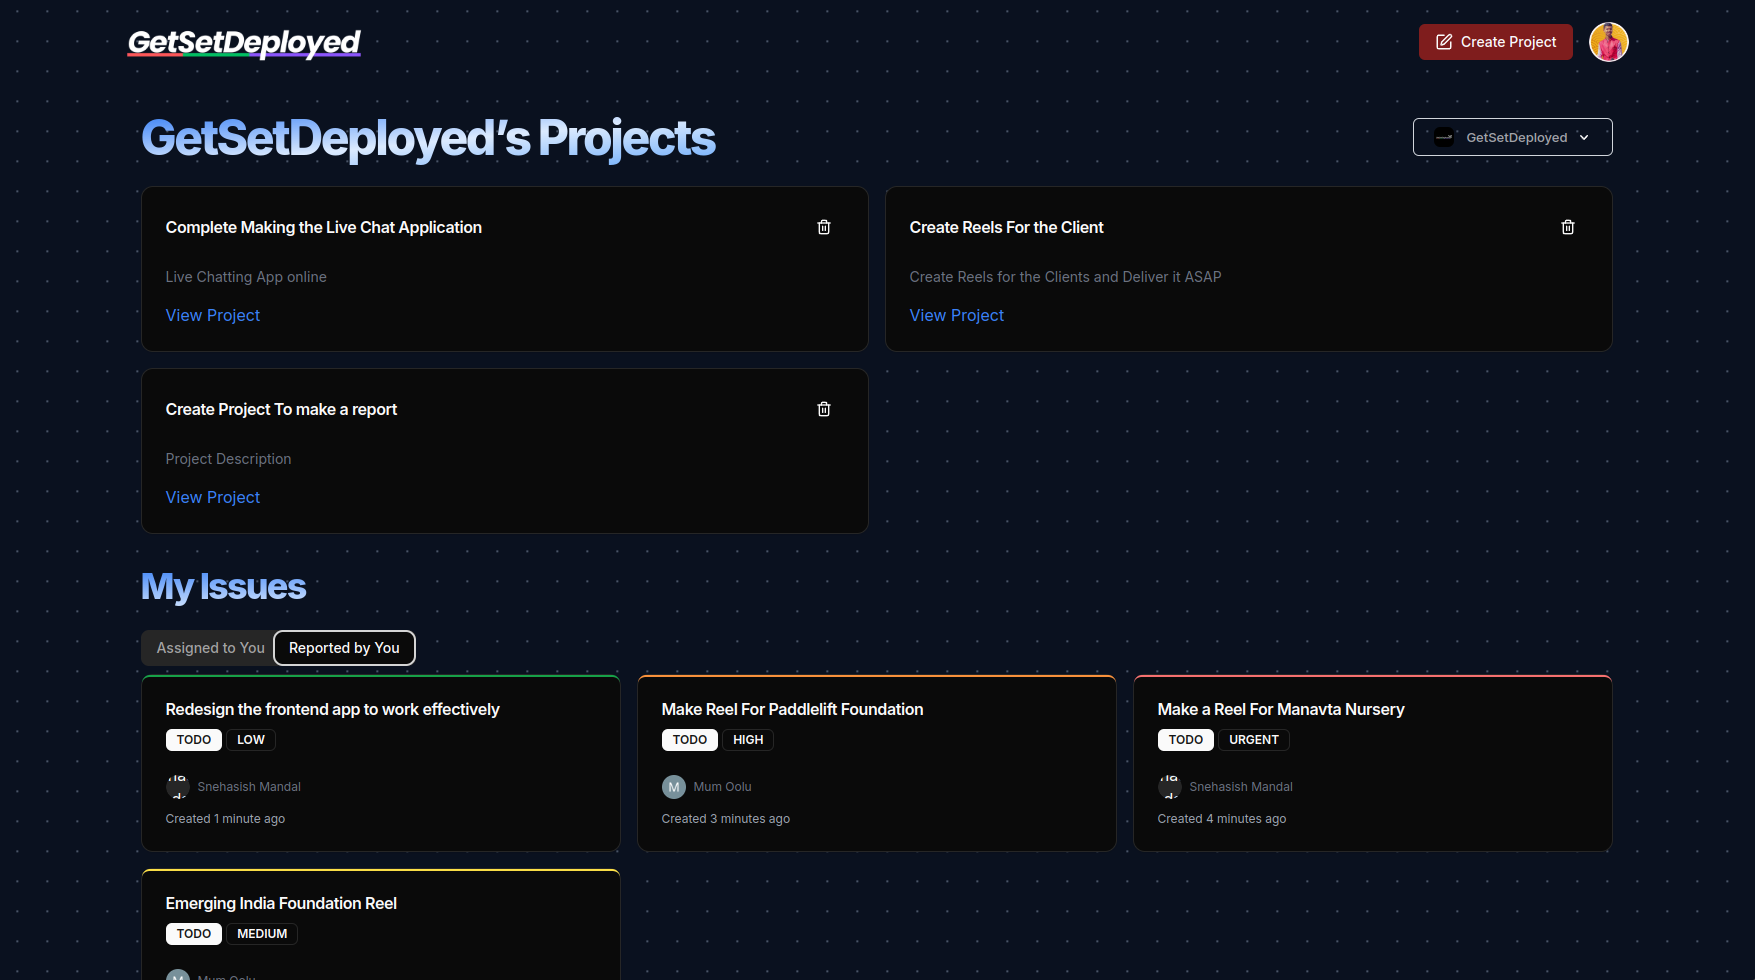This screenshot has width=1755, height=980.
Task: Select the Reported by You tab
Action: click(344, 648)
